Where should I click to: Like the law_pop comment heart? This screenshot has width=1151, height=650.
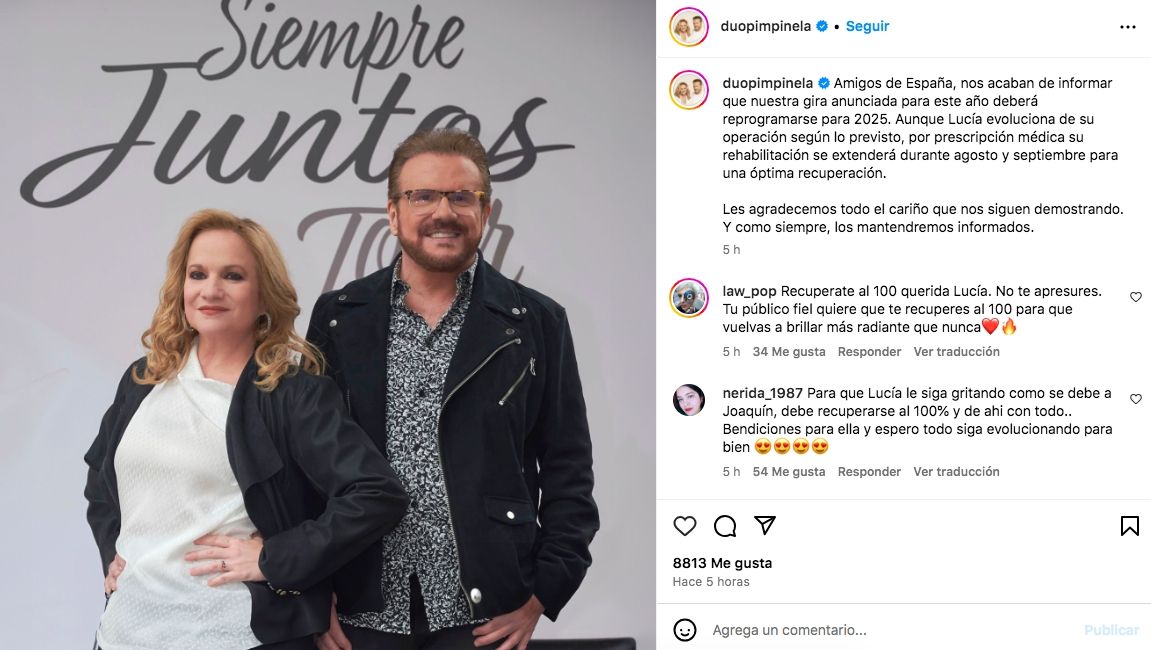(1136, 297)
